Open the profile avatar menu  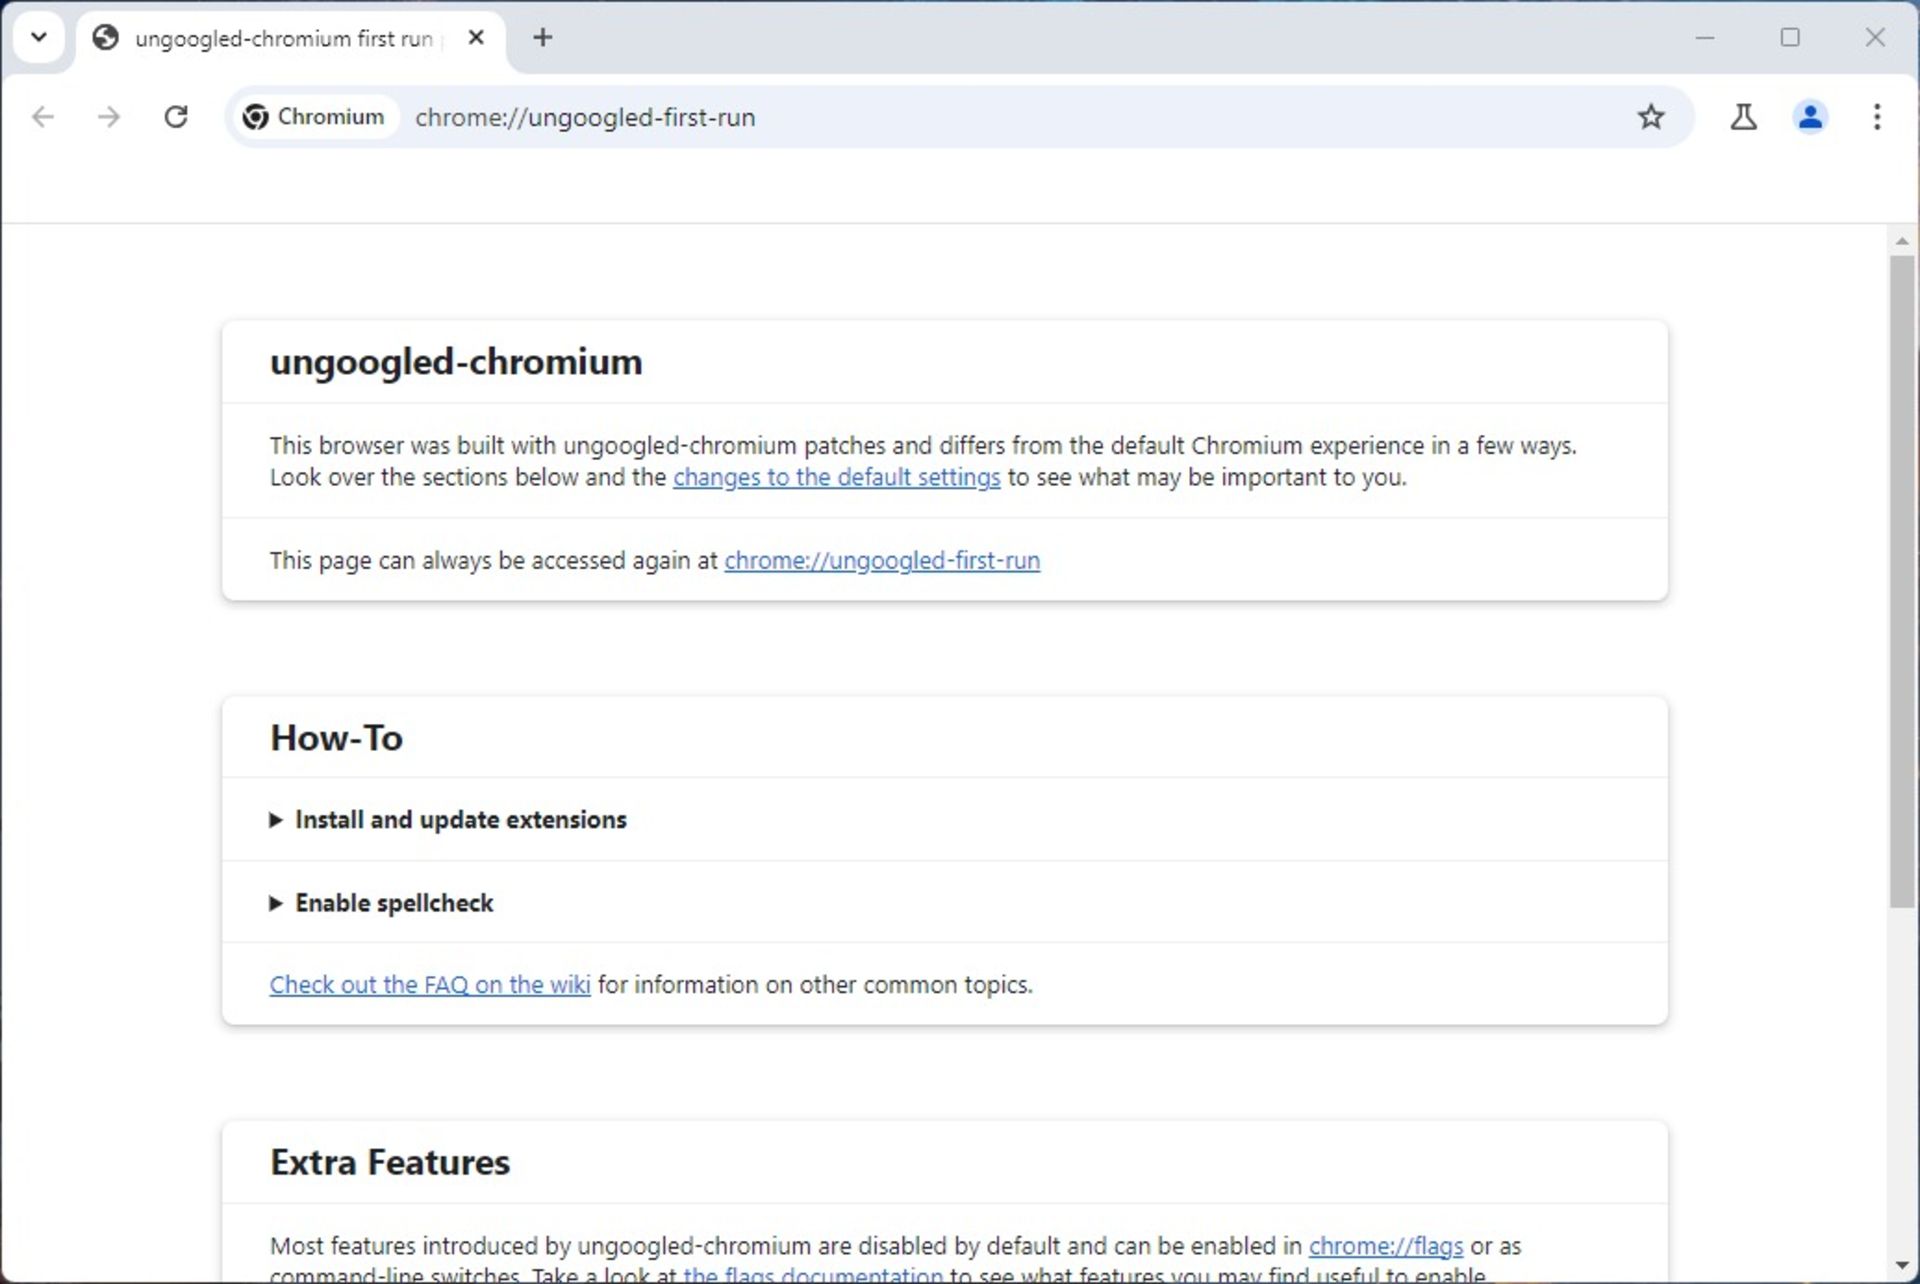pos(1810,117)
